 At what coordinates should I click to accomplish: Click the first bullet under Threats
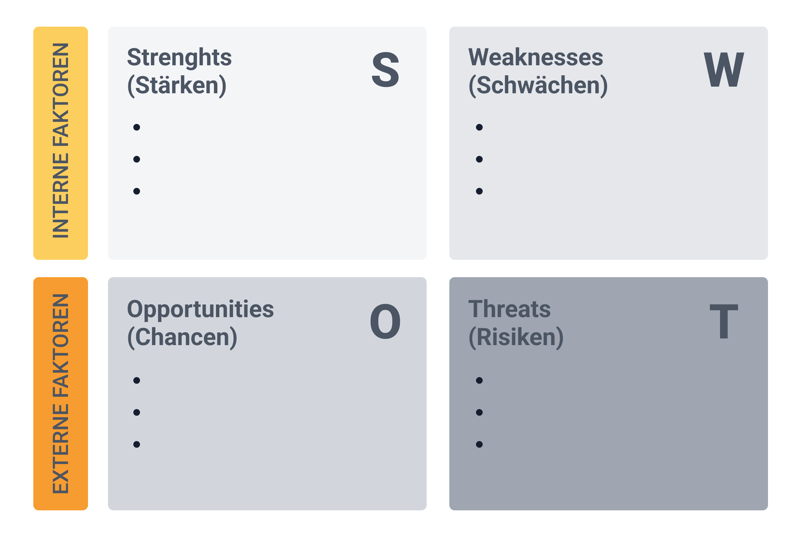480,380
